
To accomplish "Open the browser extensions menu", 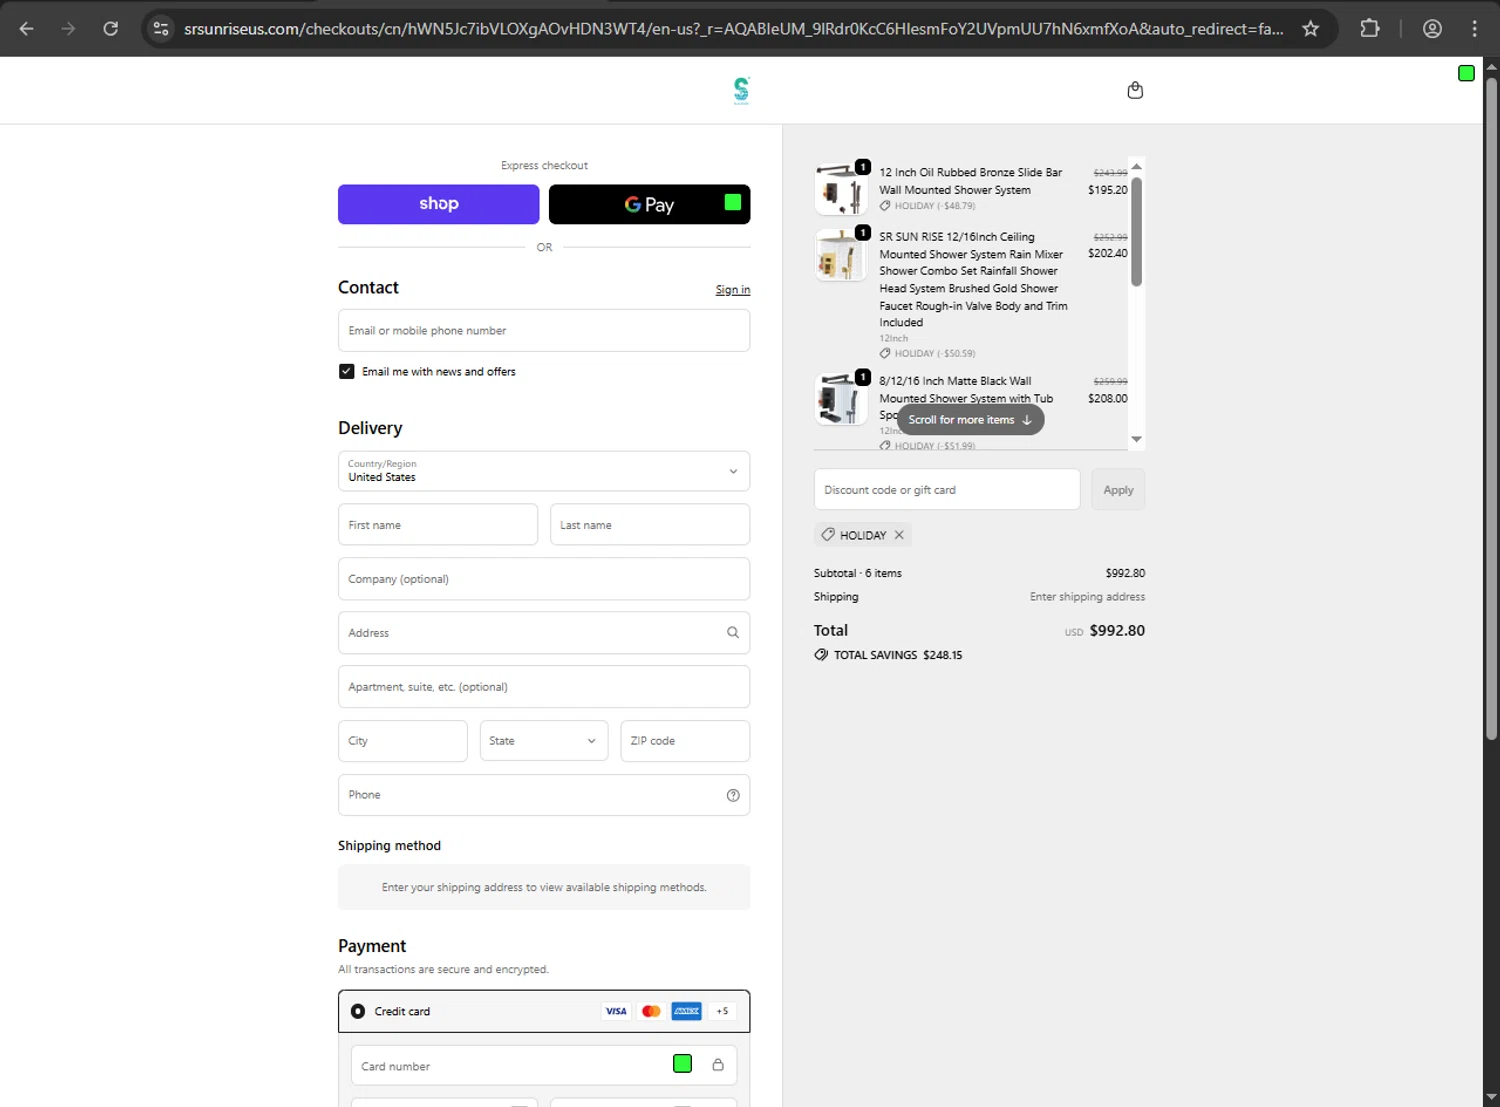I will click(x=1370, y=29).
